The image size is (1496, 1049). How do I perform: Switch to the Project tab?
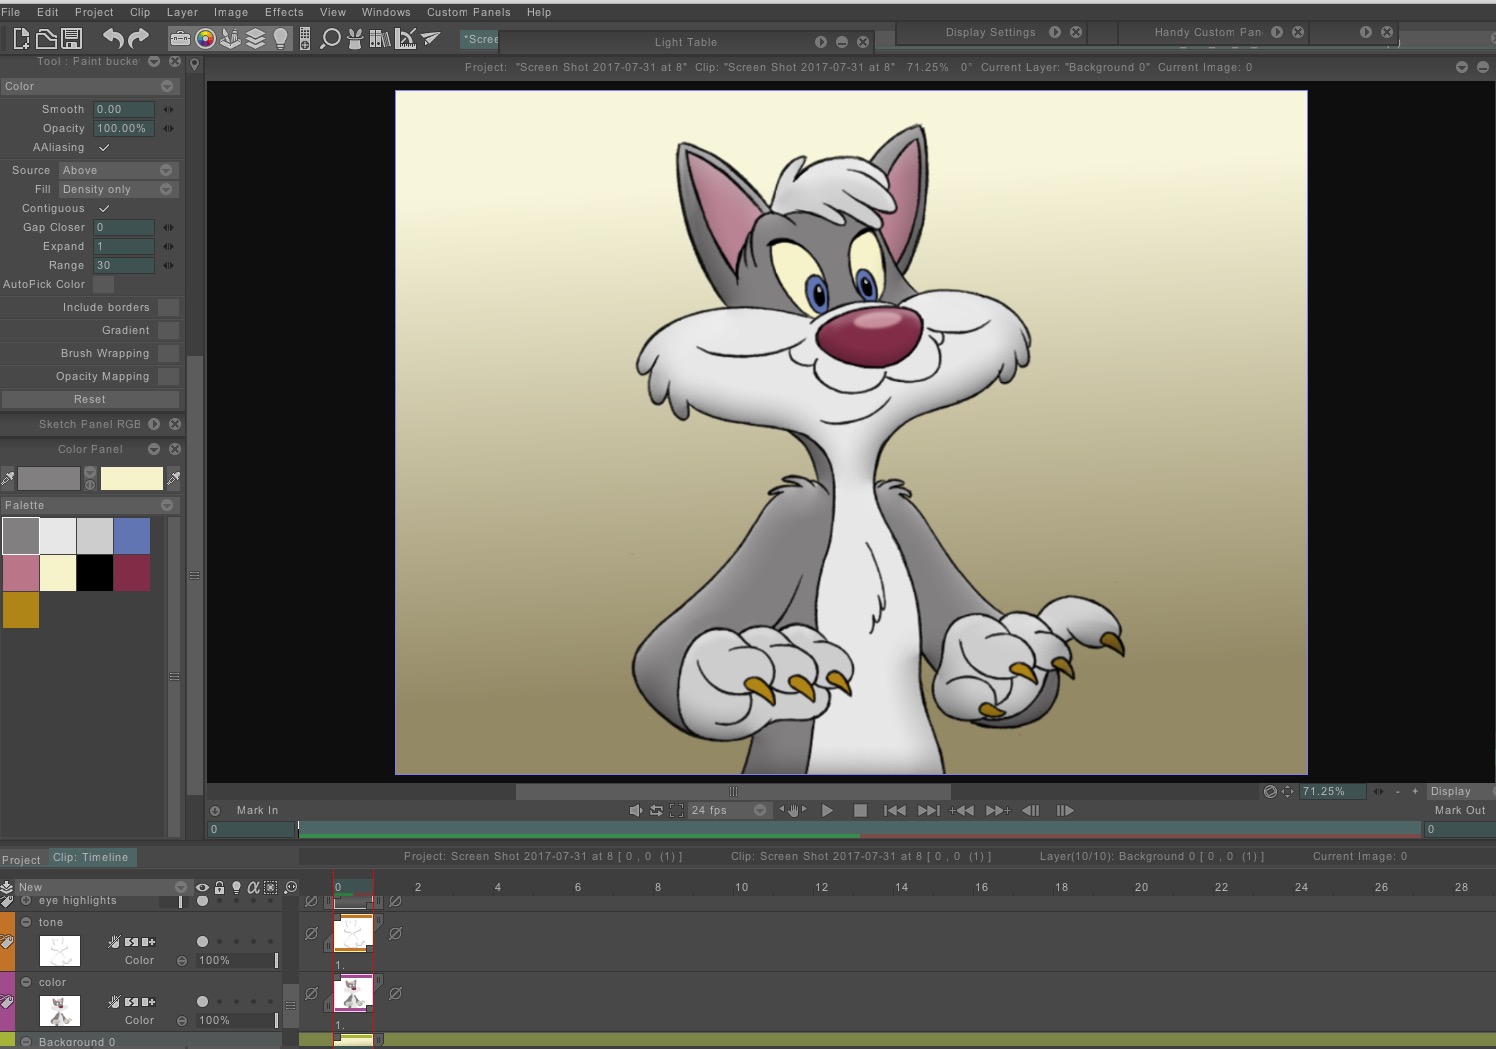[x=21, y=860]
